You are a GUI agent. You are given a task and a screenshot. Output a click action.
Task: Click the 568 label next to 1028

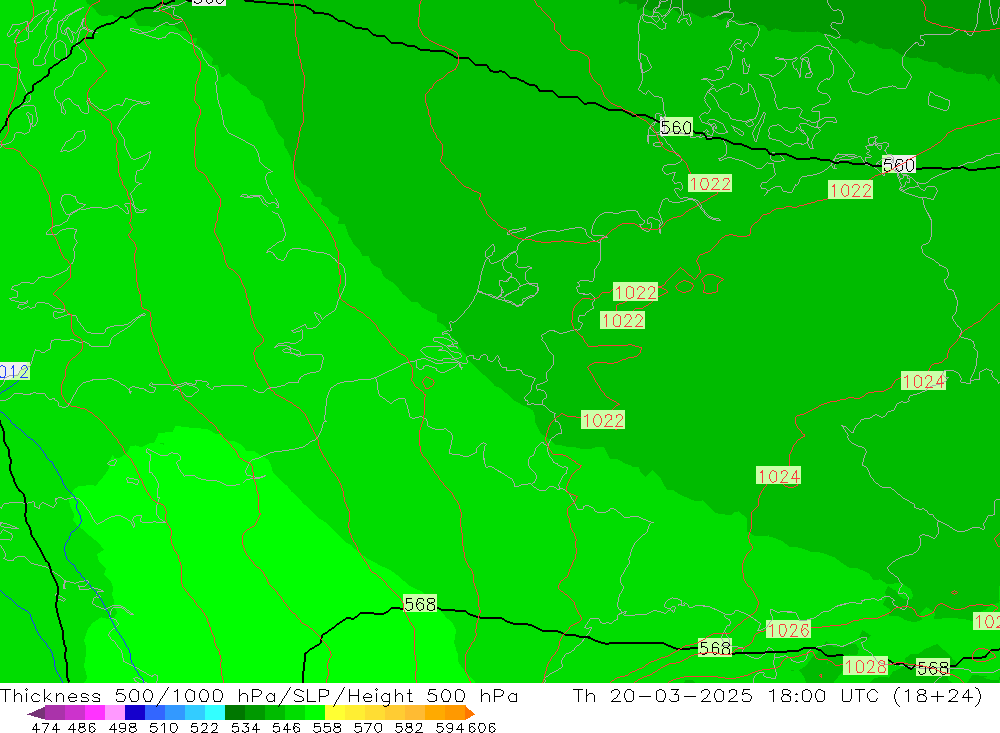click(932, 668)
